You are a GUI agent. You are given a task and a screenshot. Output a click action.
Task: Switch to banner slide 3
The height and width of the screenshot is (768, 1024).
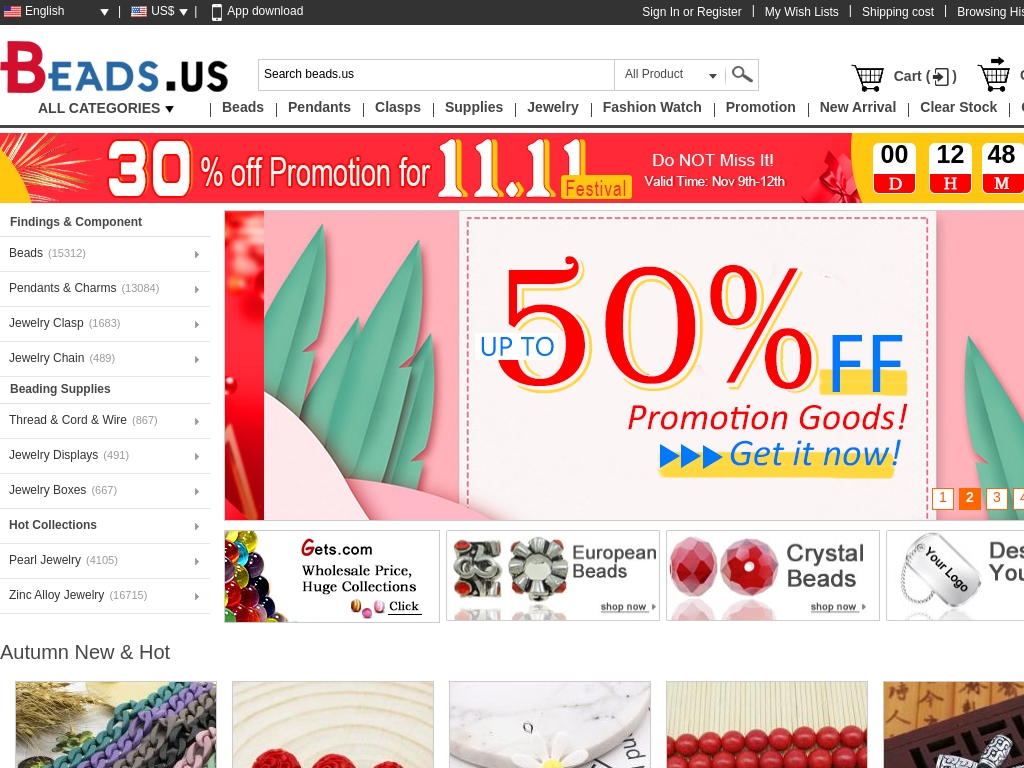pos(997,498)
